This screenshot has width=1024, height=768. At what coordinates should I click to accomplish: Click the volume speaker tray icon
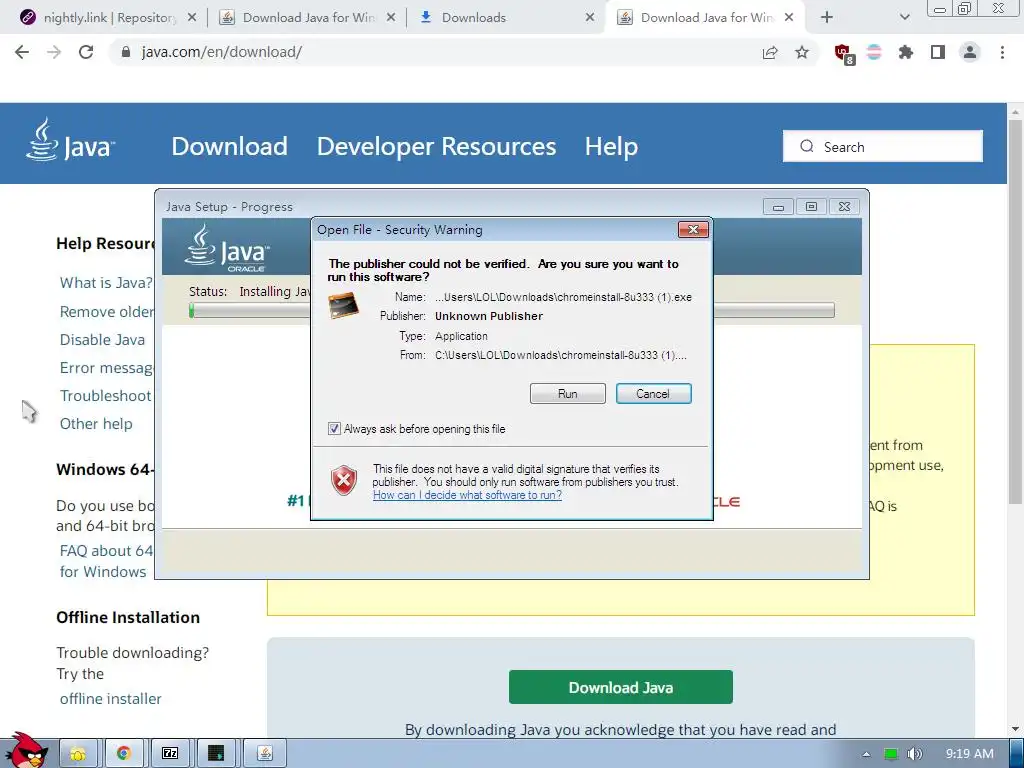(915, 754)
